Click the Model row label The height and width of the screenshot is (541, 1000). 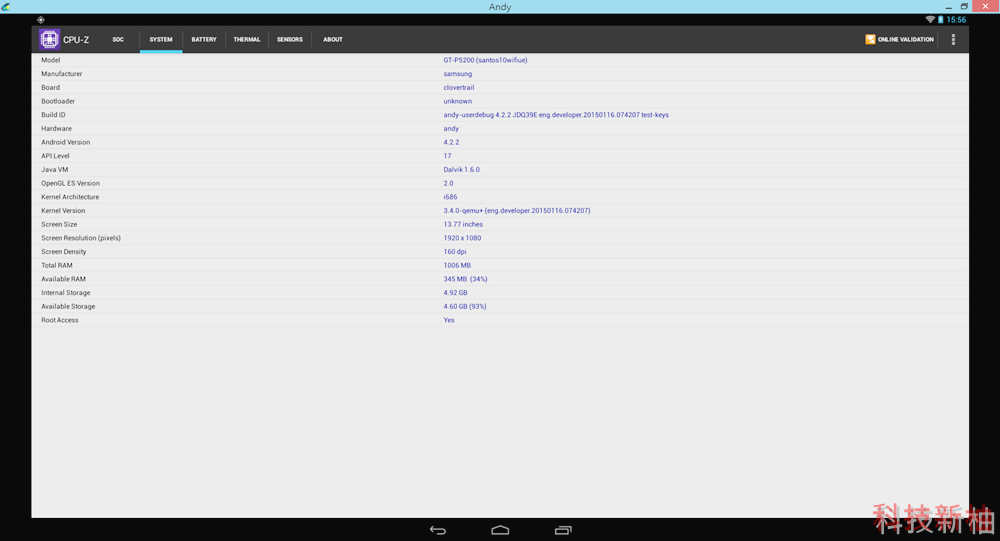50,60
